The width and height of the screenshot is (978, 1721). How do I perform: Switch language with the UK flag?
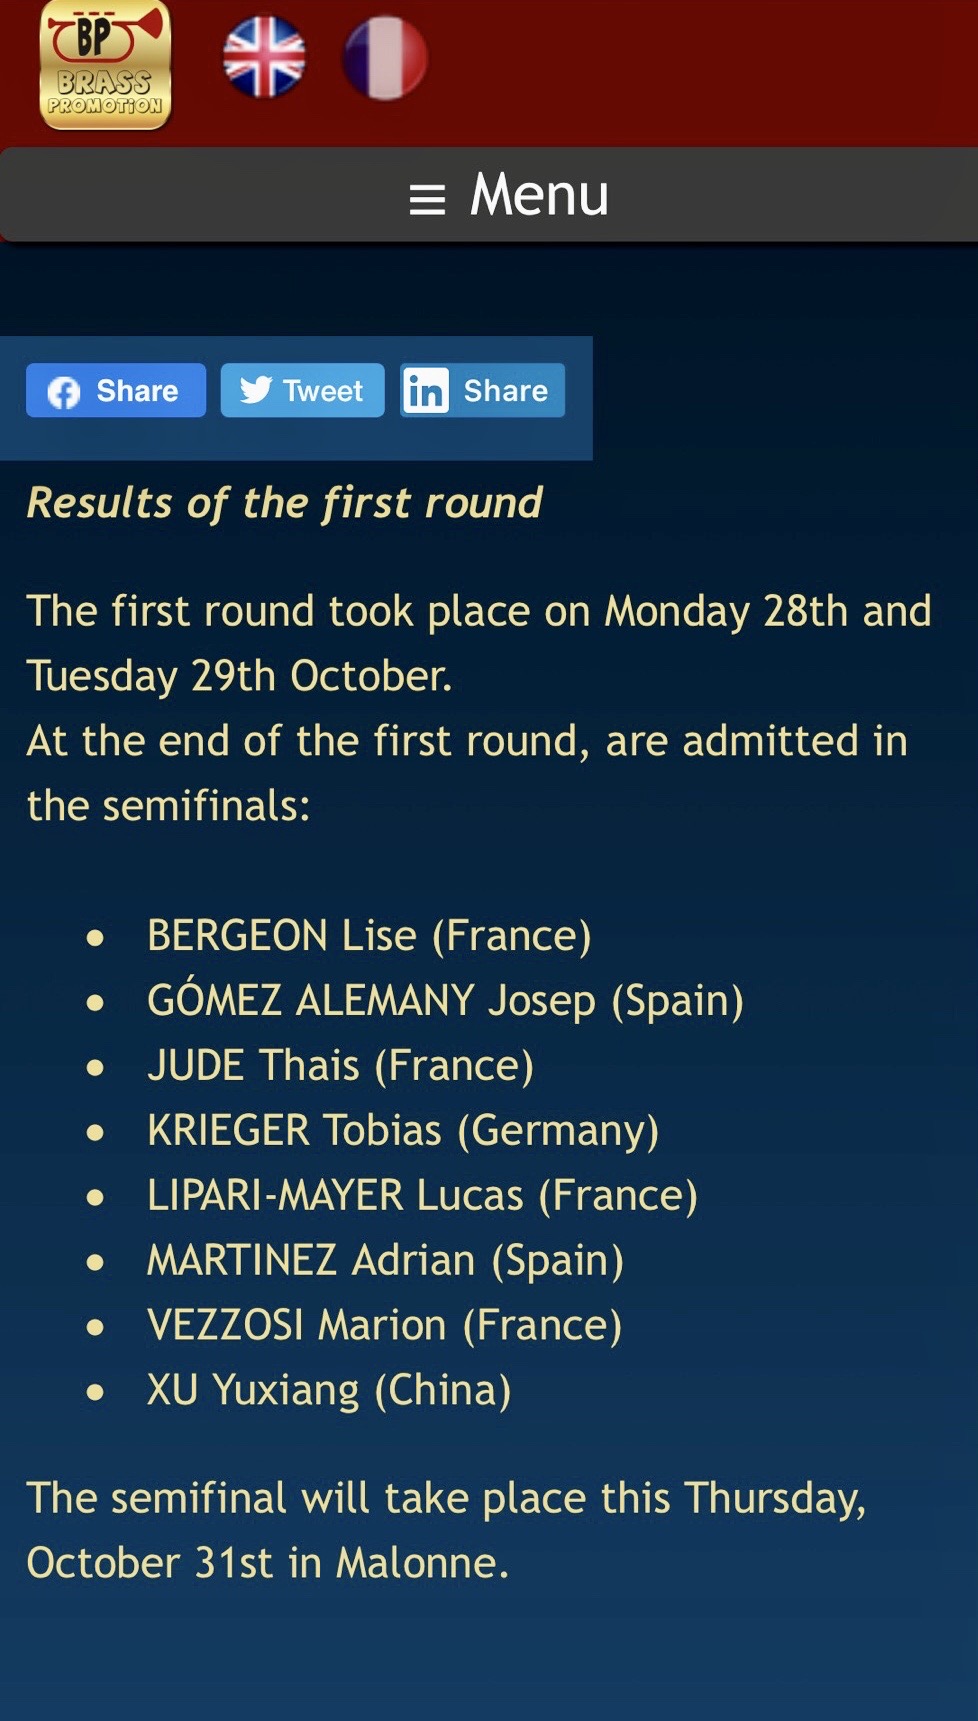click(264, 57)
